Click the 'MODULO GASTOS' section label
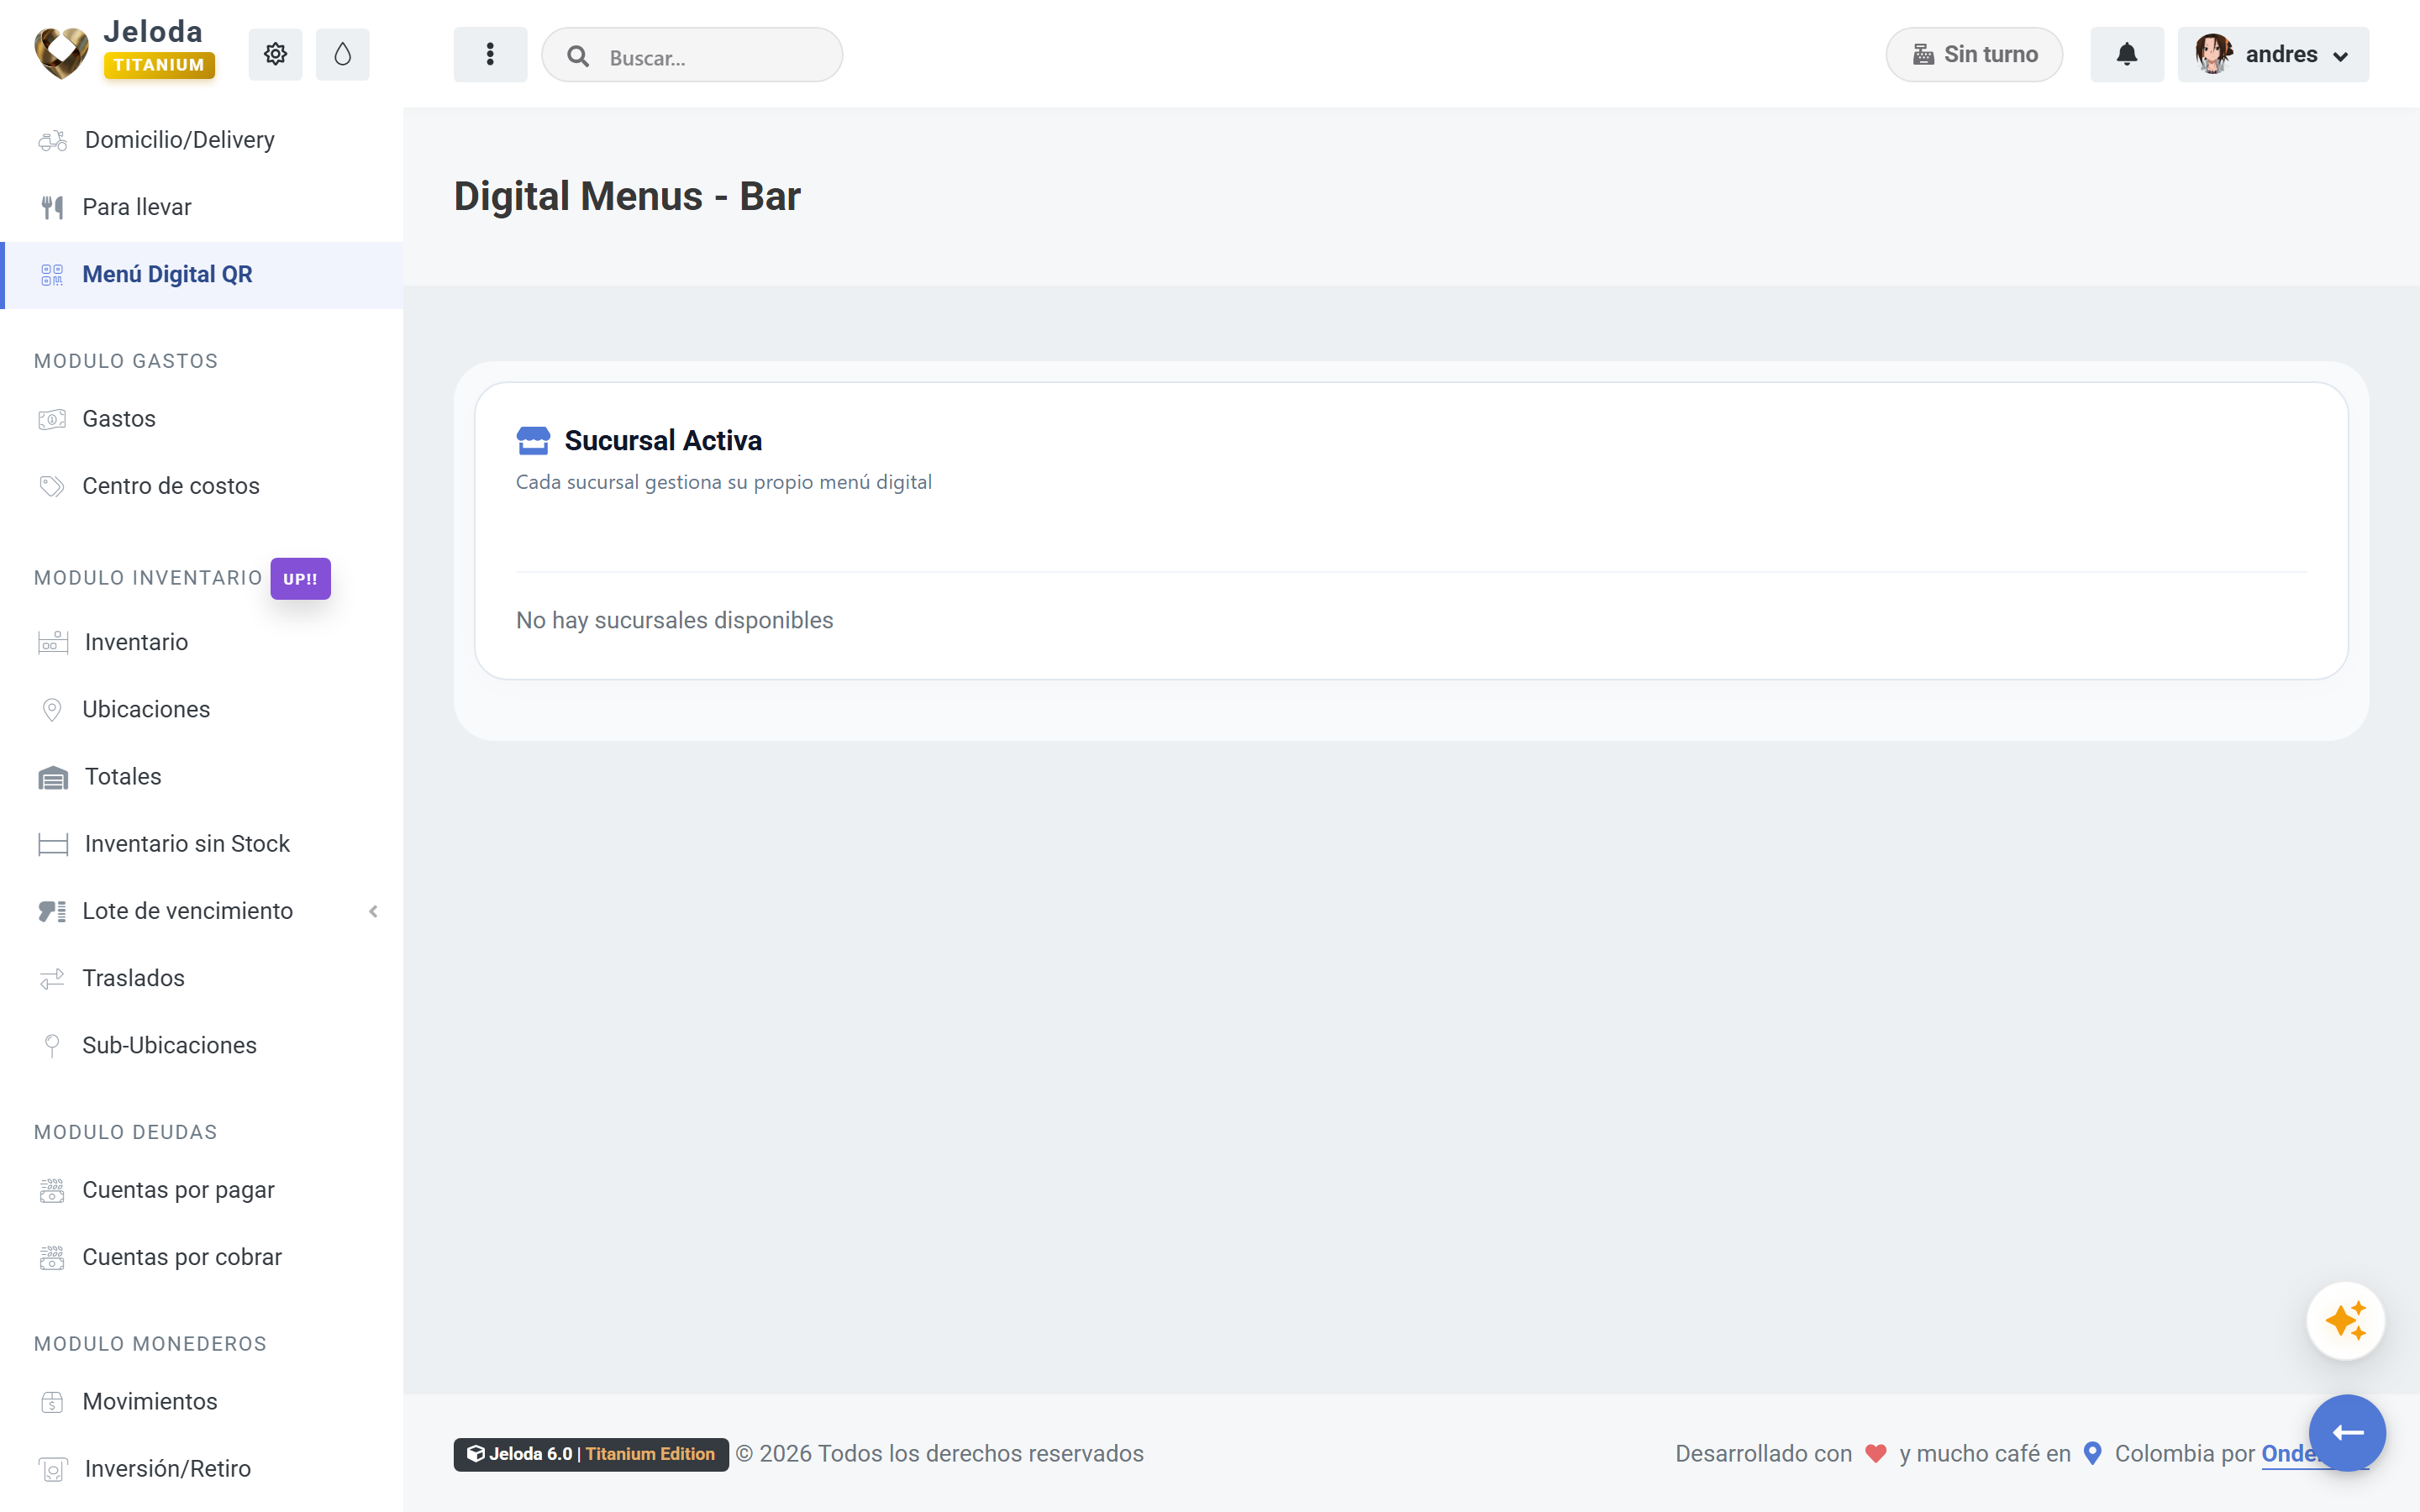 coord(126,361)
